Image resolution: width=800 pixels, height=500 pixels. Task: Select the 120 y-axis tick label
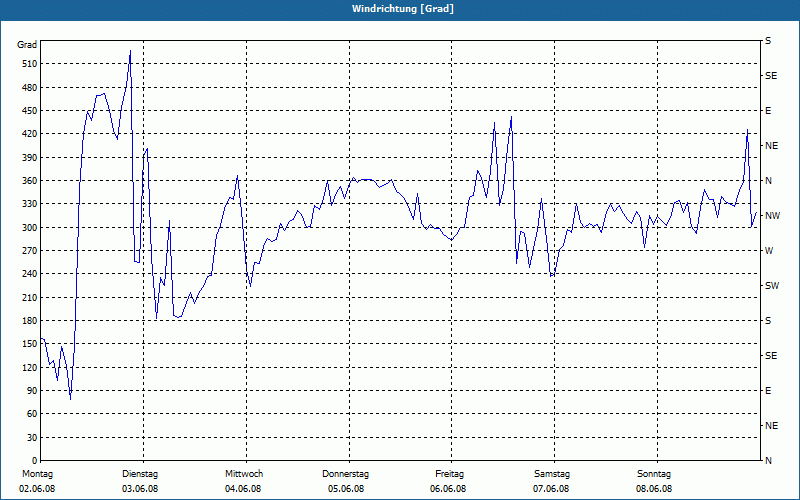[29, 367]
